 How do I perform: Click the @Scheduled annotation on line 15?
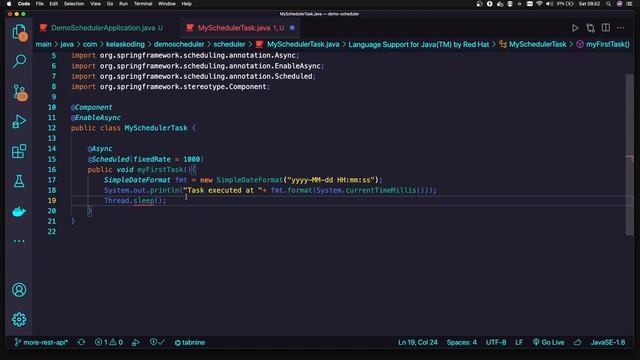click(x=108, y=159)
